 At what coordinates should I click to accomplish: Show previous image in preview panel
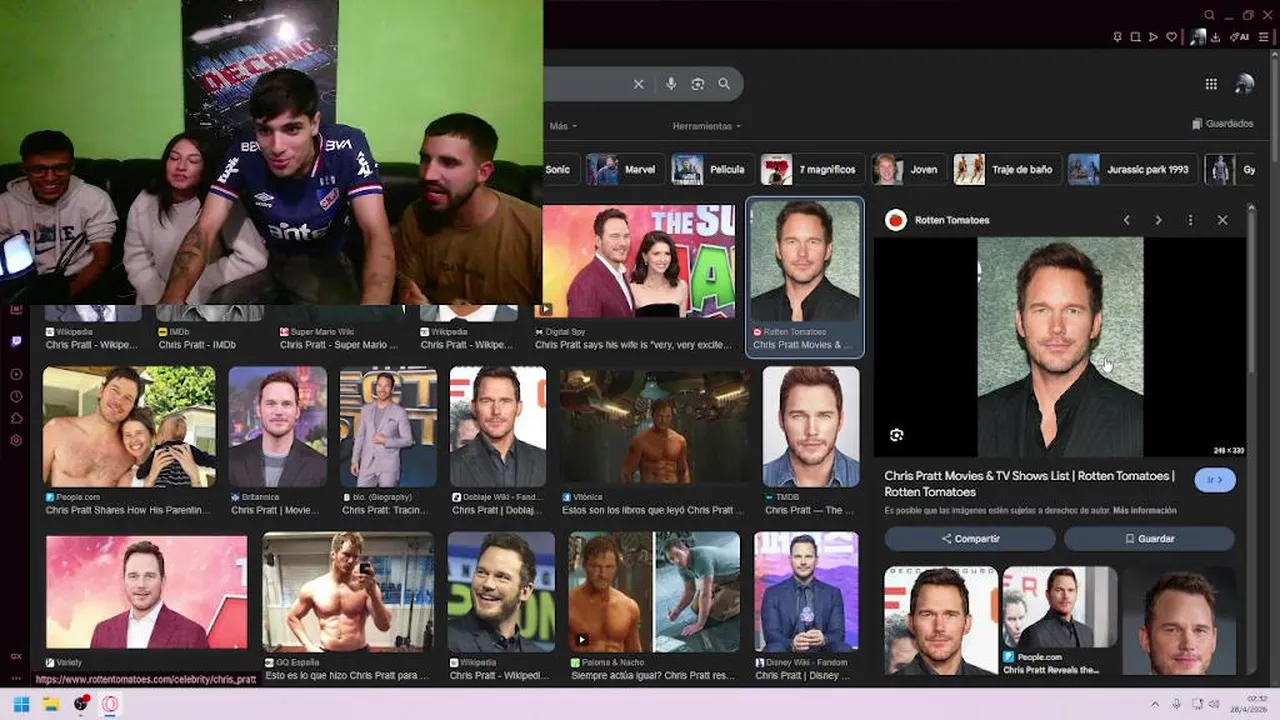point(1126,220)
